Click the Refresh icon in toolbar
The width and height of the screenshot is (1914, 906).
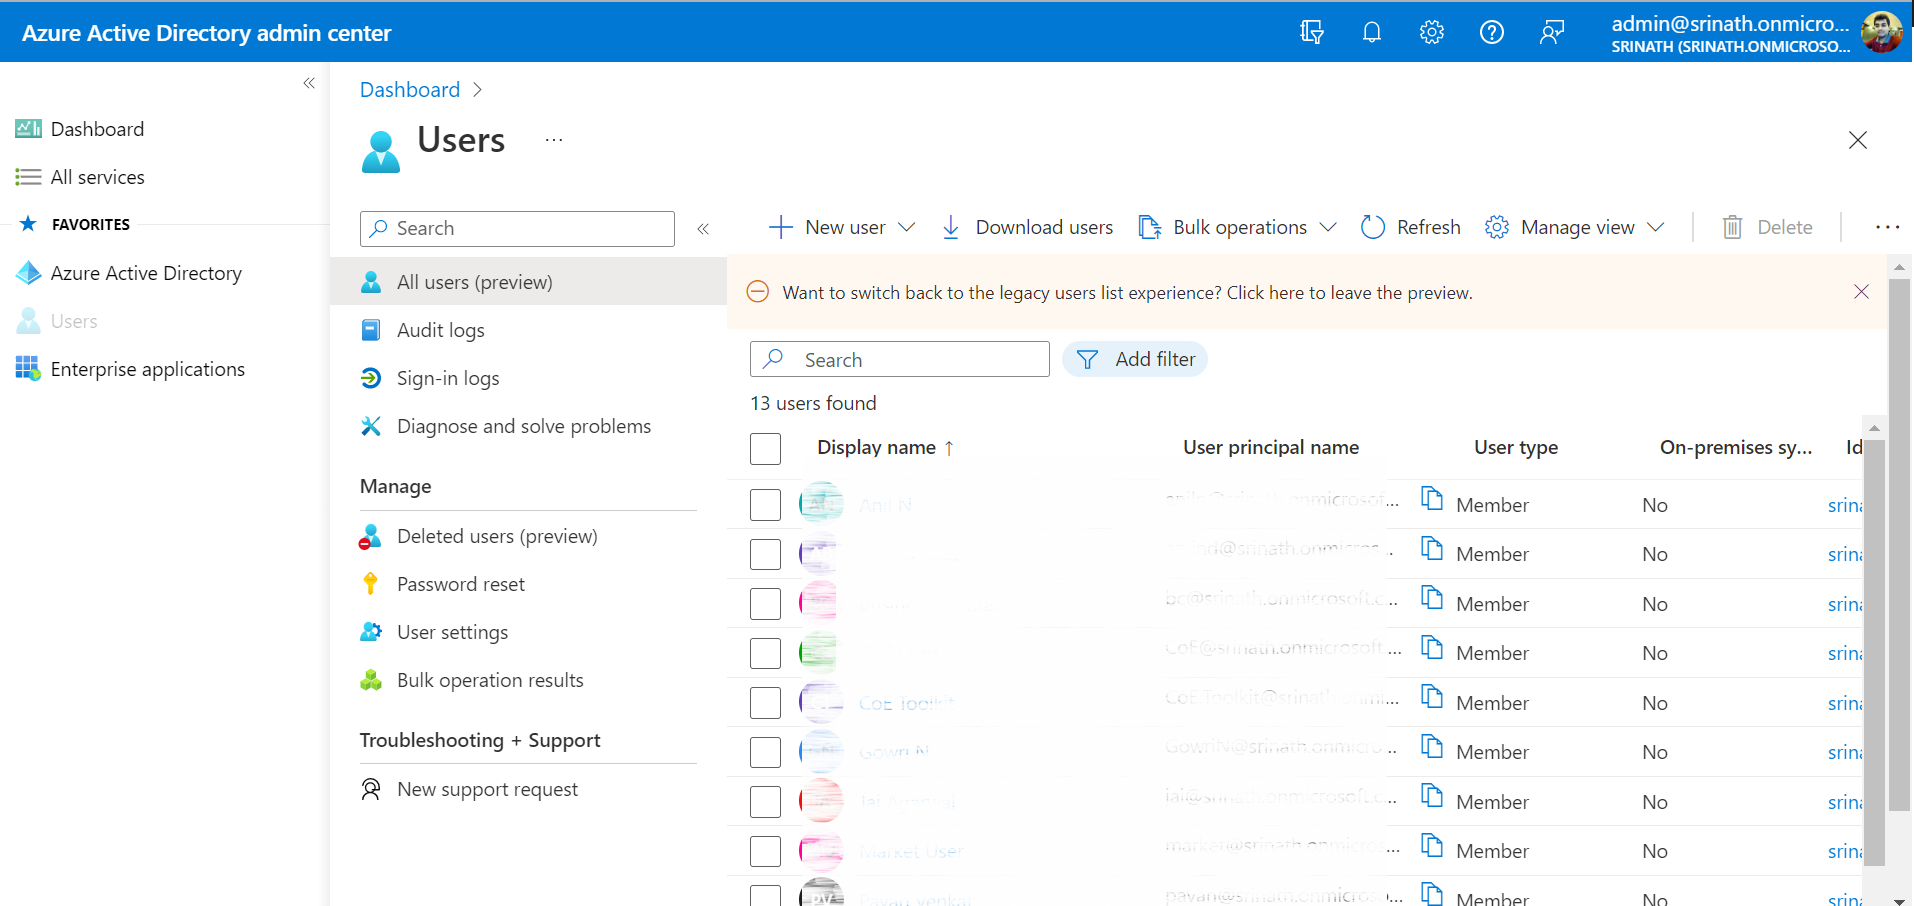(x=1373, y=228)
